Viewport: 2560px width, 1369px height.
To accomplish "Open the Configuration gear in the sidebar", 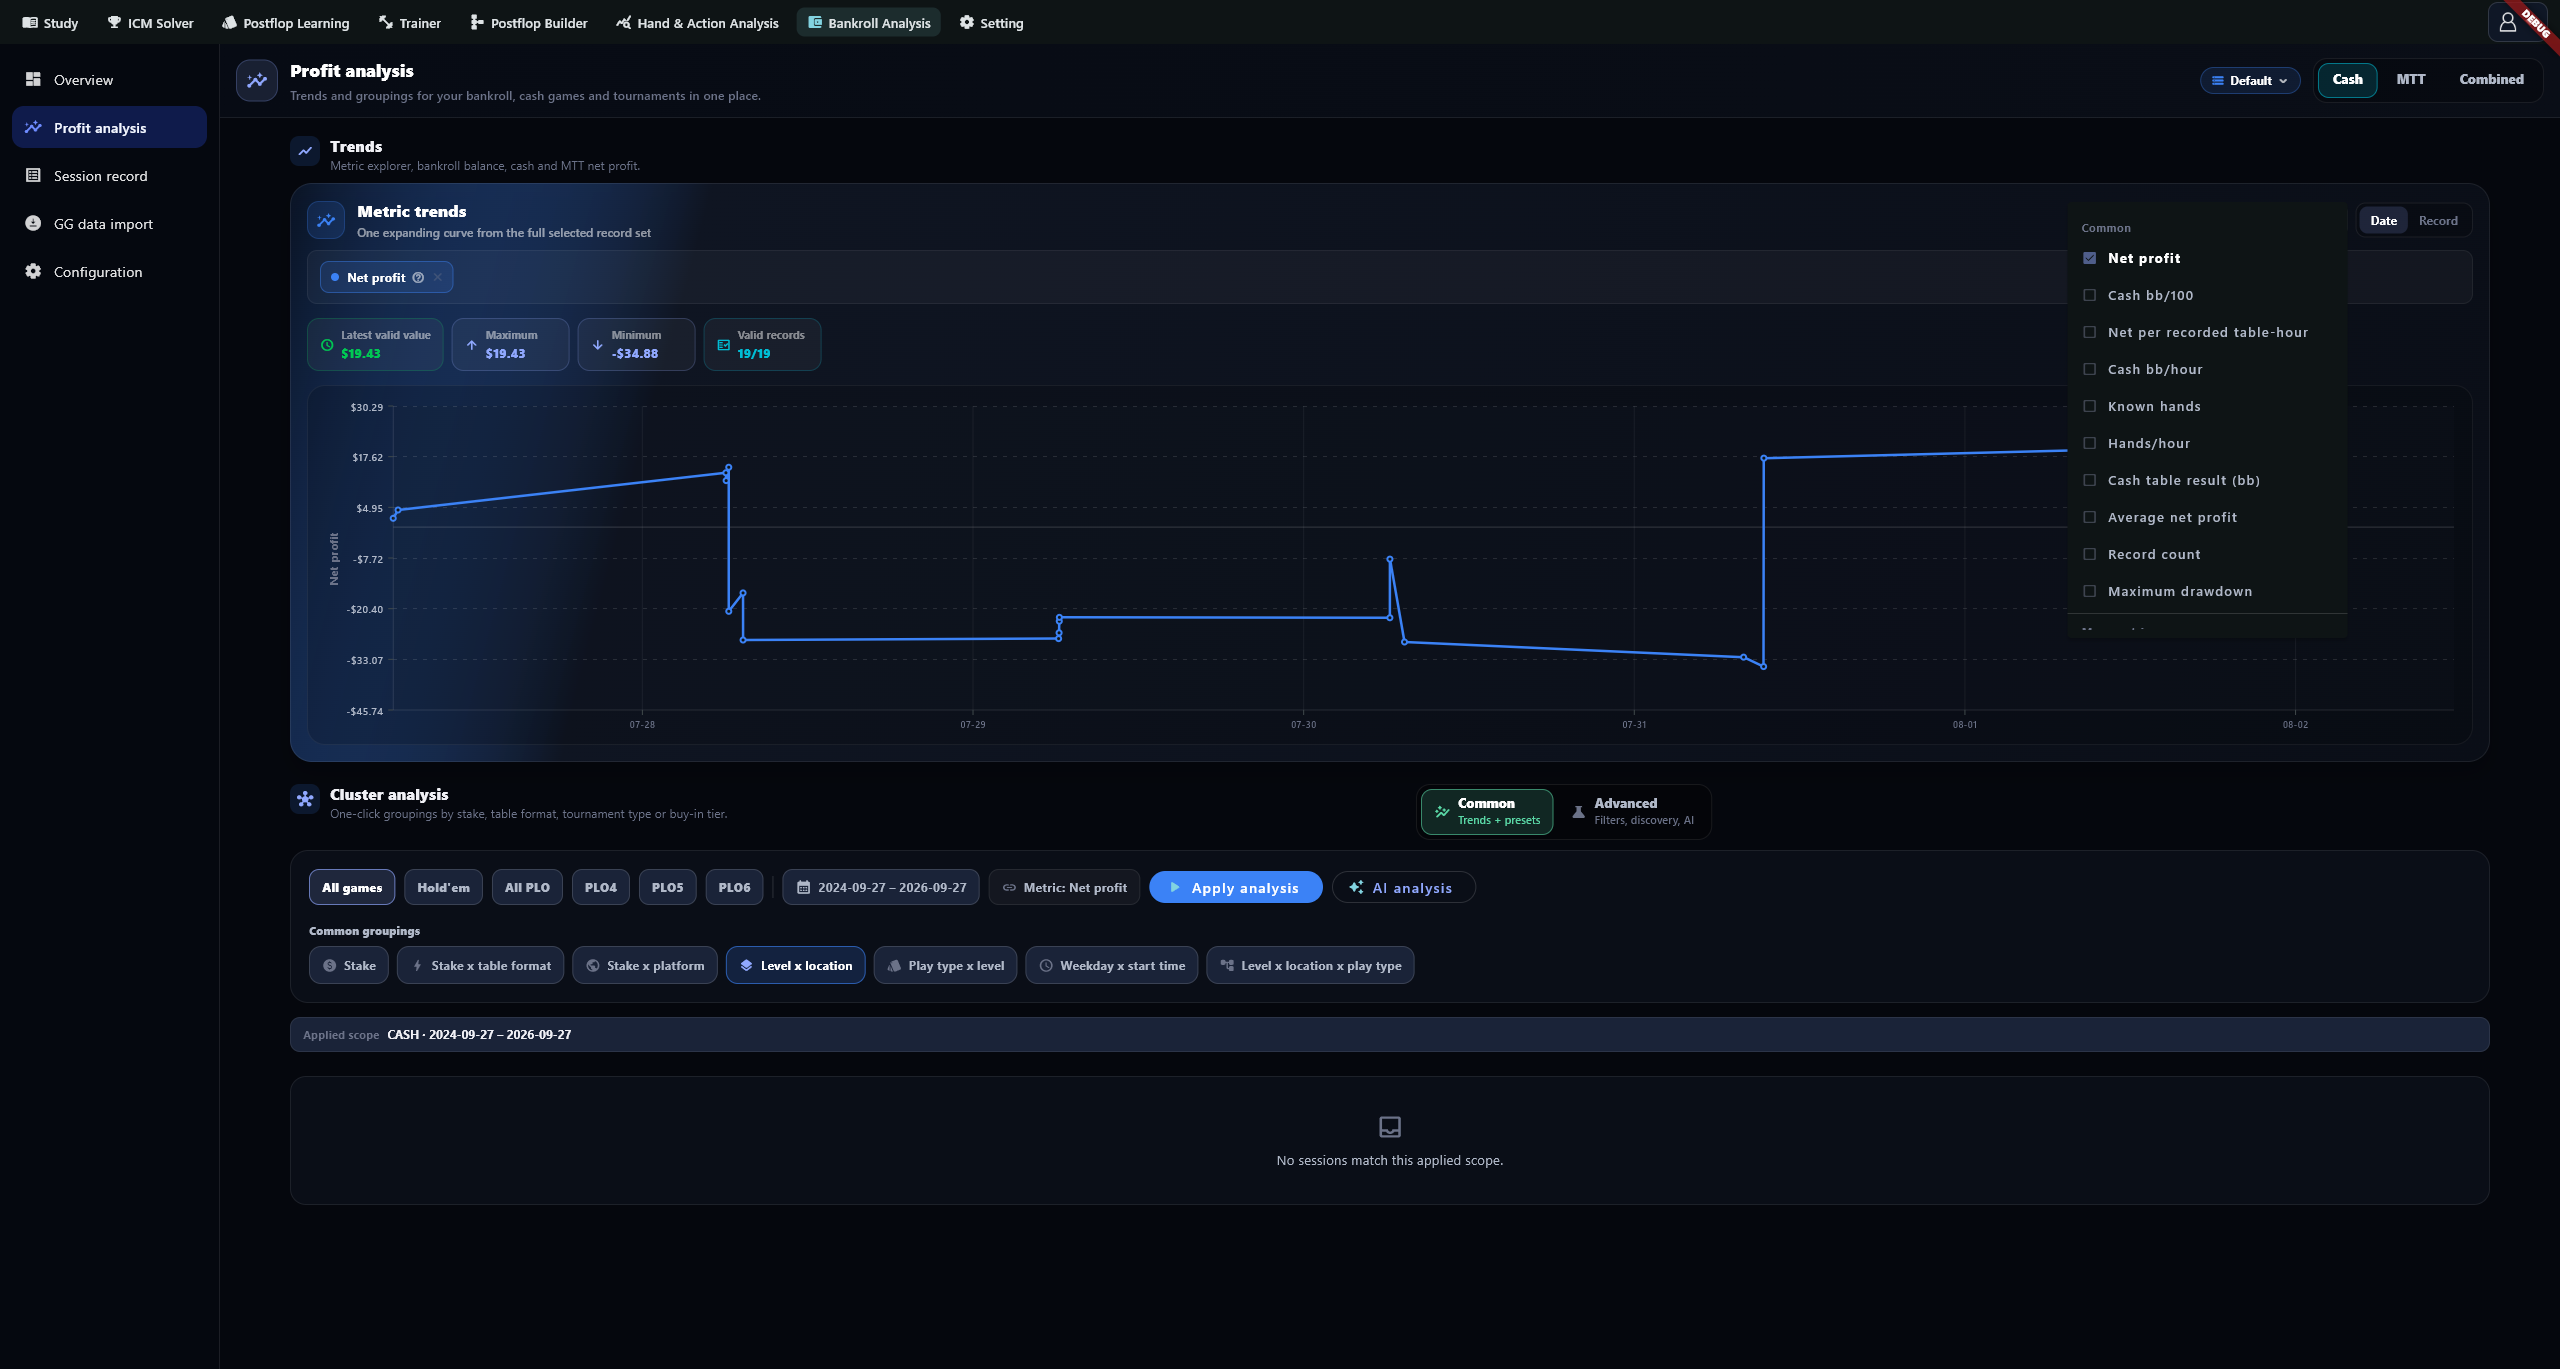I will click(33, 271).
